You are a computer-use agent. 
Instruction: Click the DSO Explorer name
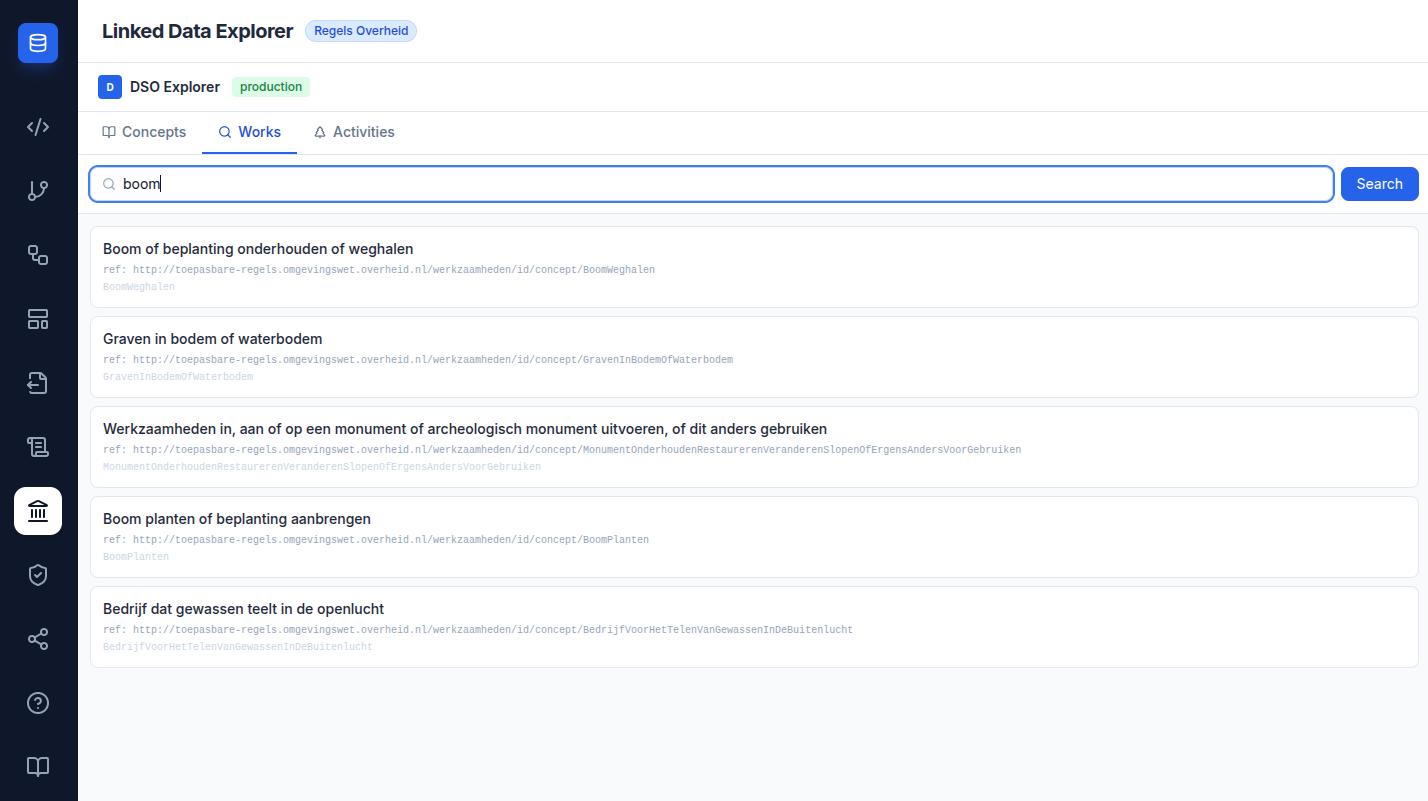tap(175, 87)
